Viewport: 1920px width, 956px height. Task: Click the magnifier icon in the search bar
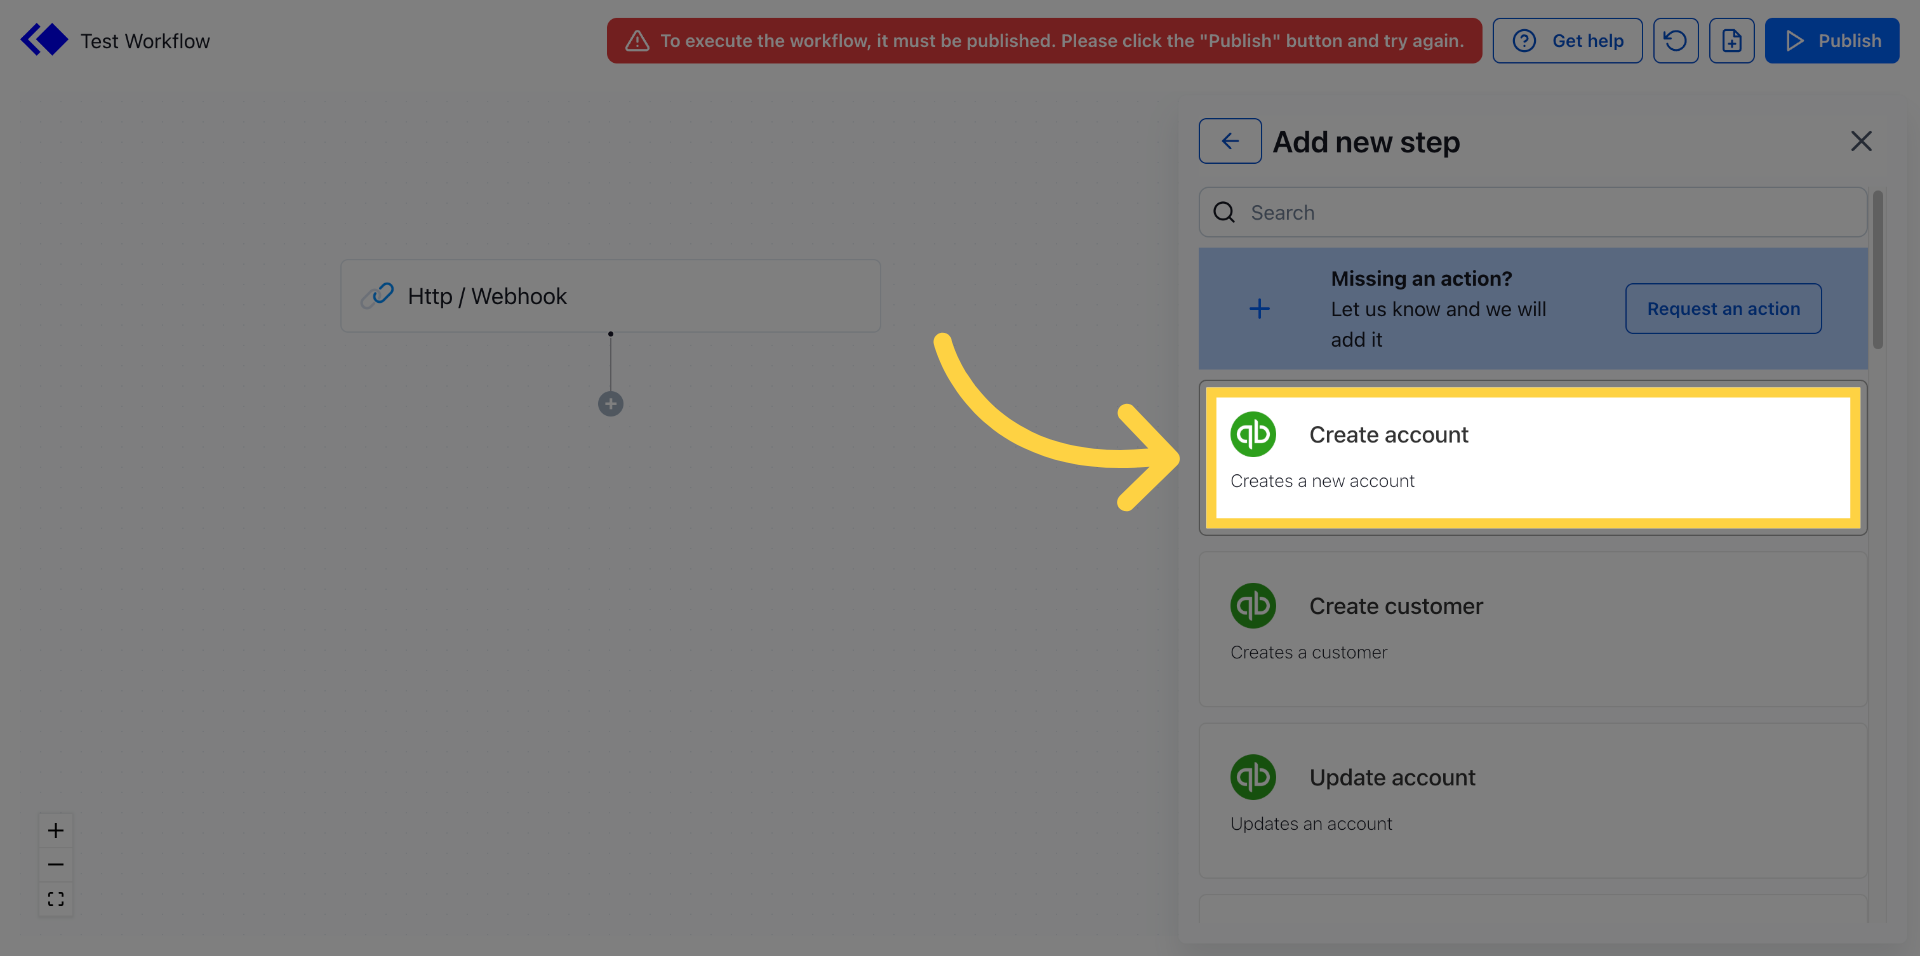click(x=1224, y=212)
